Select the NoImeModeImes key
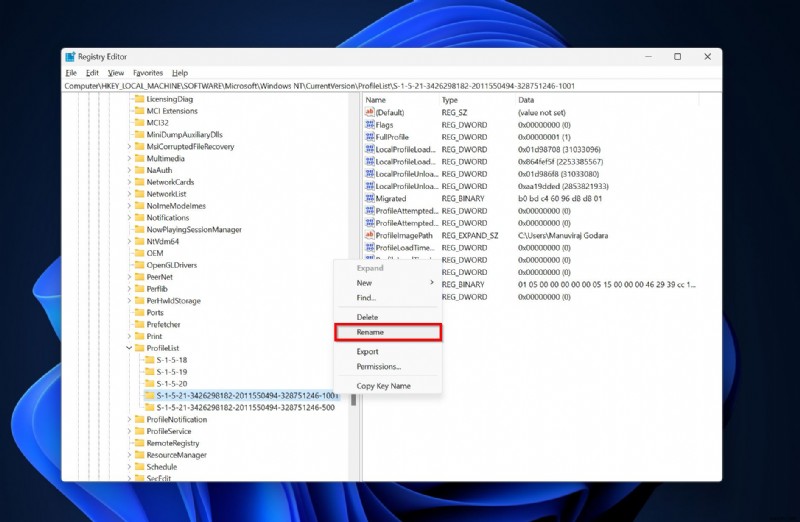 point(176,206)
